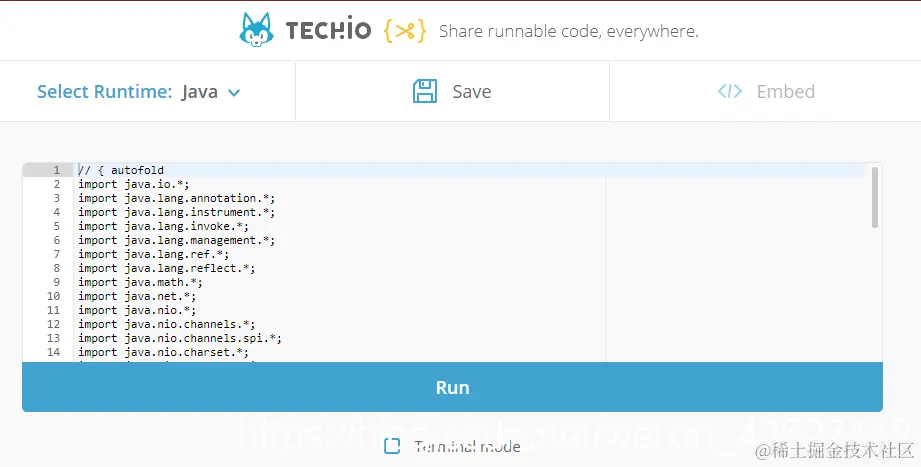Click the embed code brackets icon

click(x=730, y=92)
